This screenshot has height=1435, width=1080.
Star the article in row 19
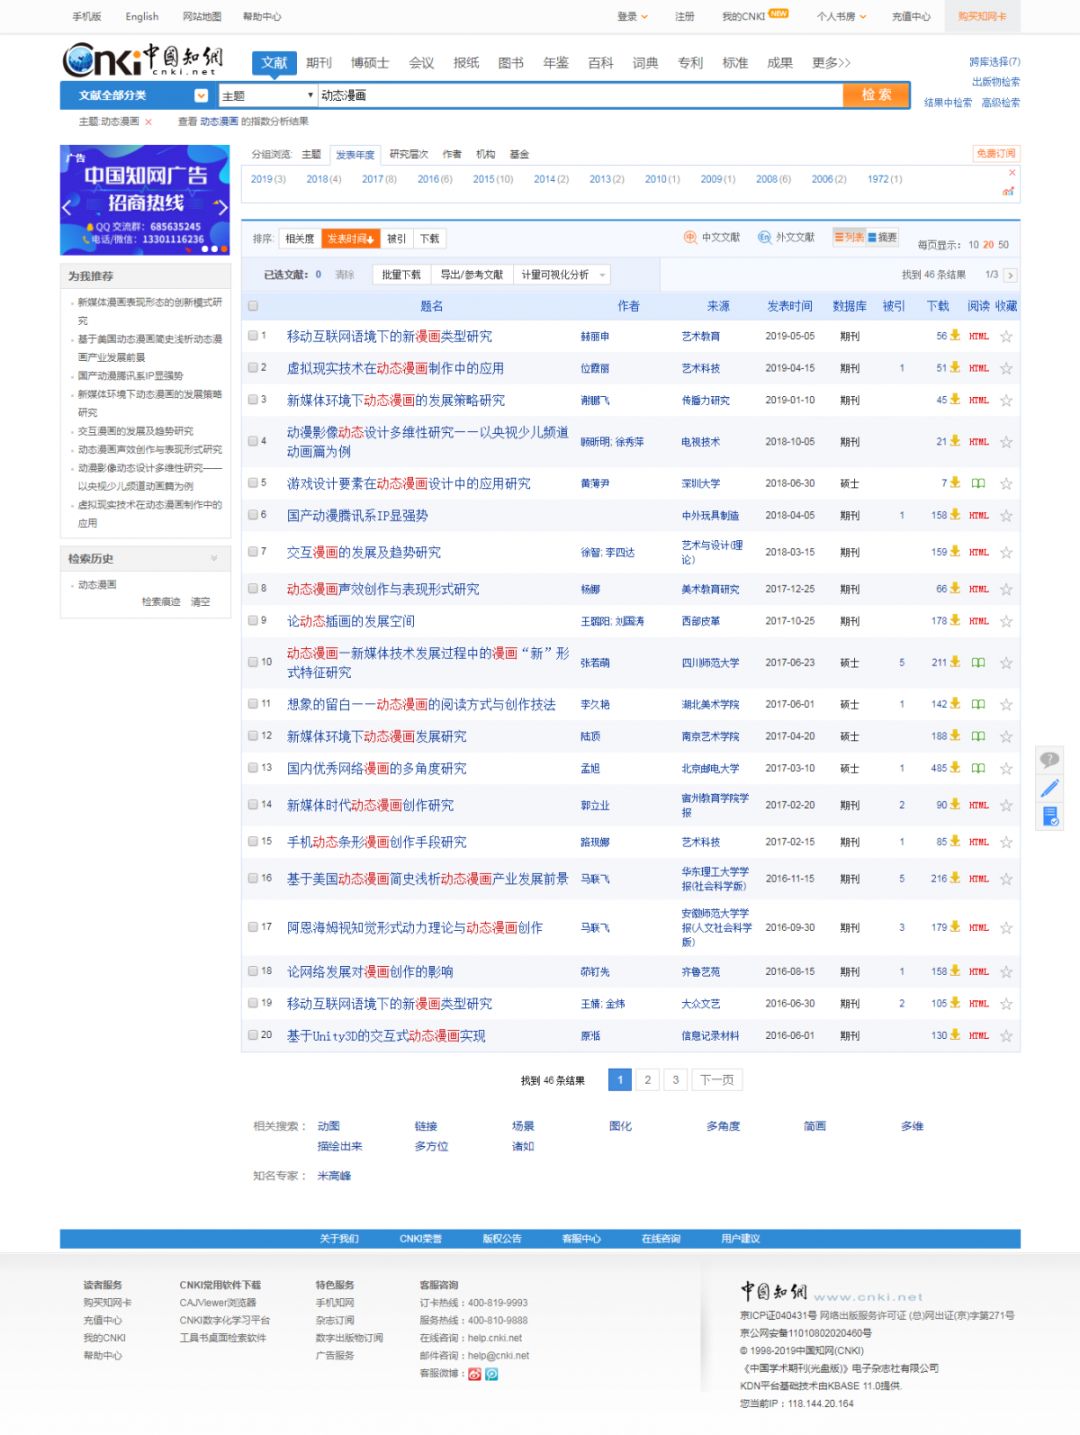(1006, 1003)
